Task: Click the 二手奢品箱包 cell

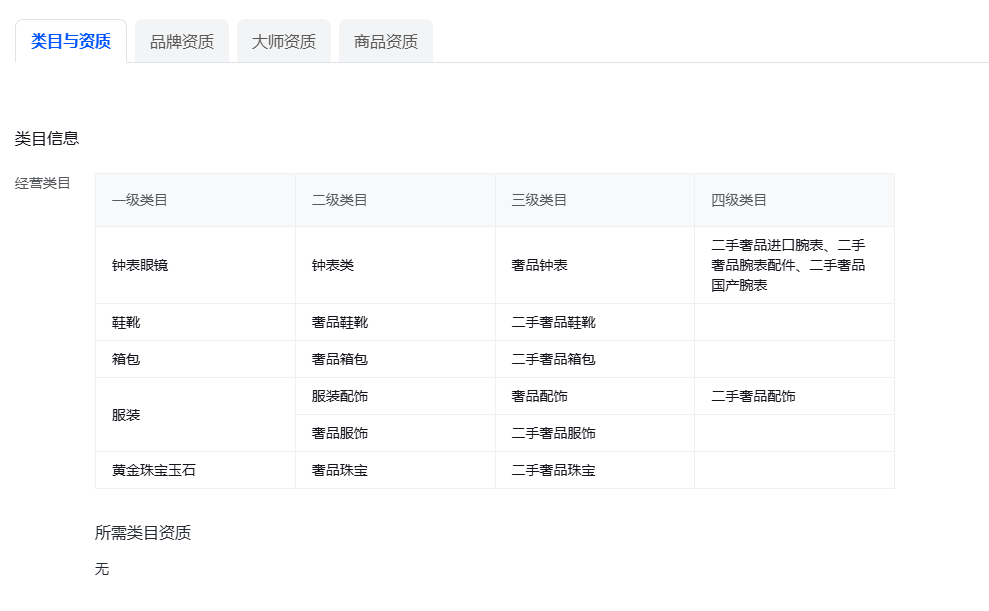Action: [595, 359]
